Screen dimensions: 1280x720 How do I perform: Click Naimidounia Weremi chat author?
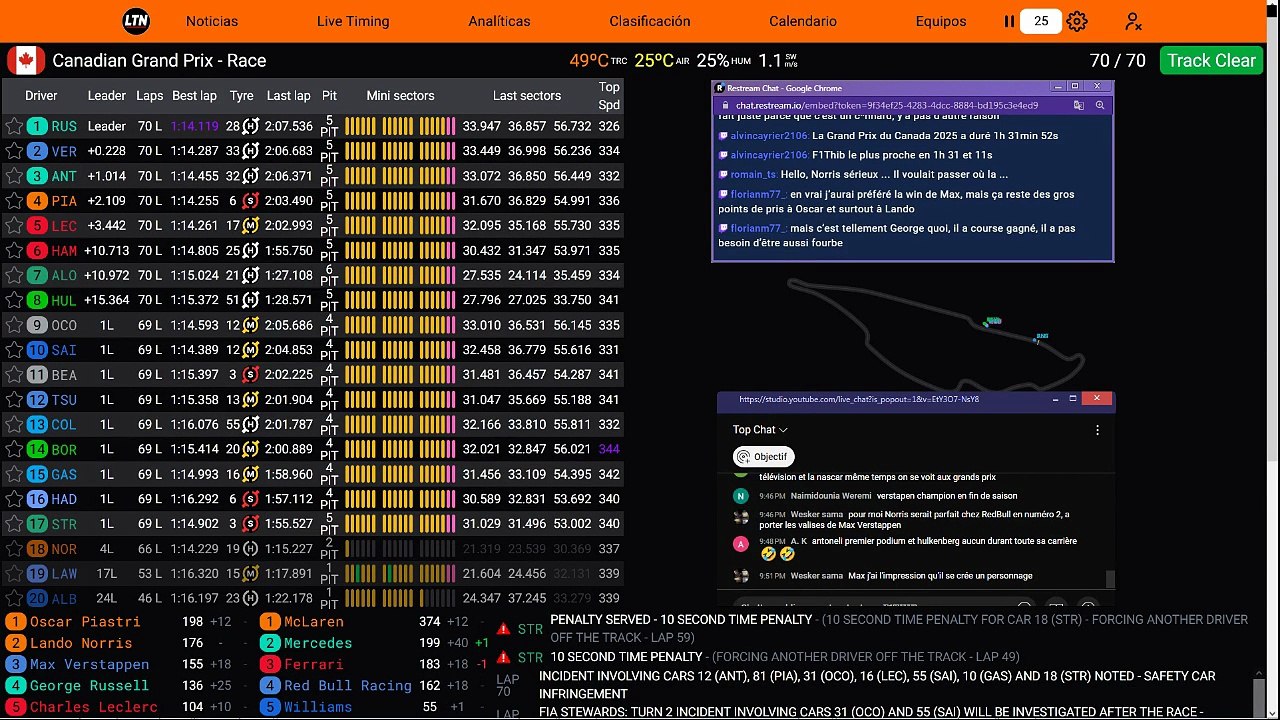[x=831, y=496]
